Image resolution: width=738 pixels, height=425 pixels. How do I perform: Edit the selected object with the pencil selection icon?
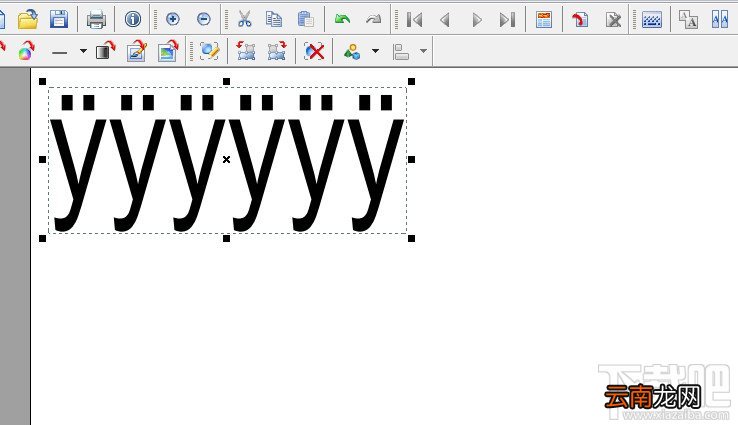point(209,51)
